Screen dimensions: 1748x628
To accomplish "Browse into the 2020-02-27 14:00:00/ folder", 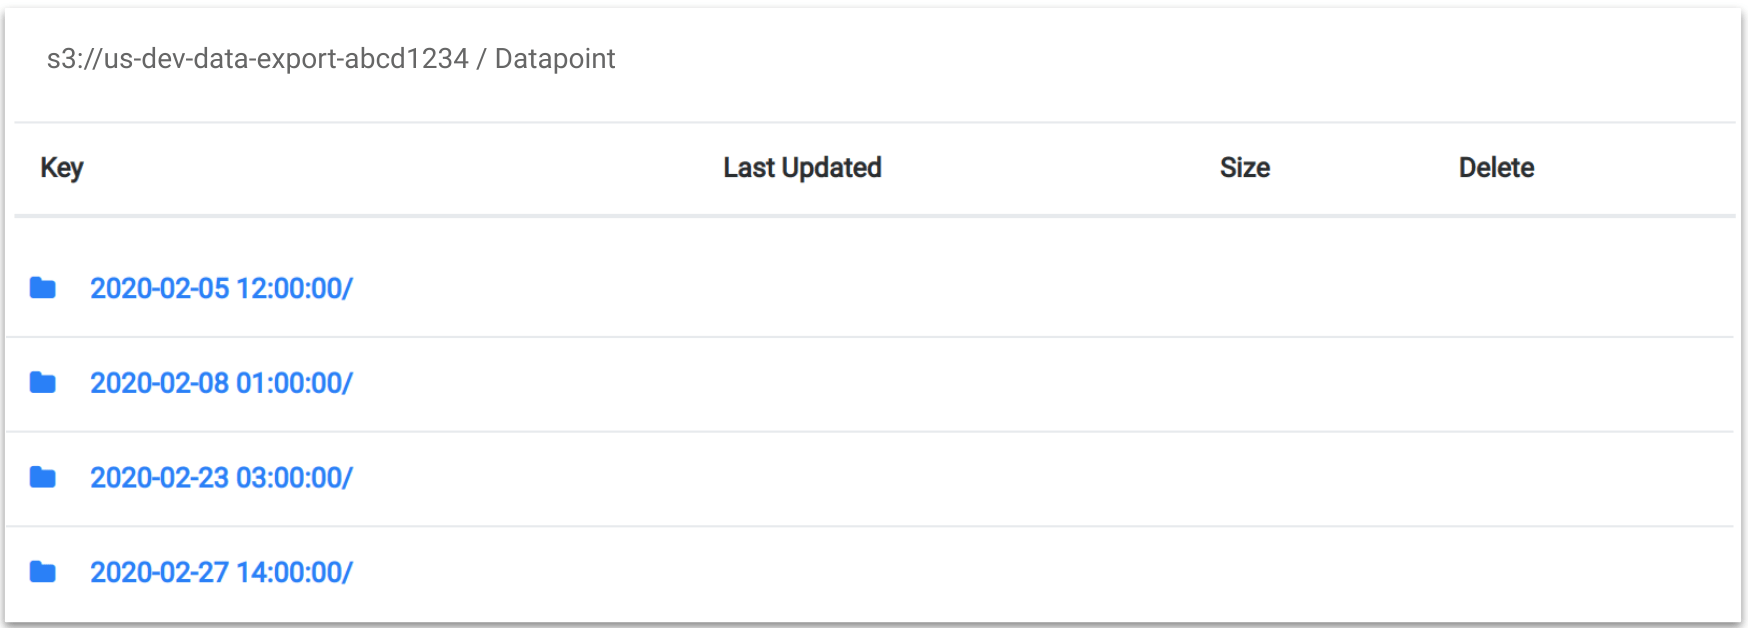I will tap(221, 572).
